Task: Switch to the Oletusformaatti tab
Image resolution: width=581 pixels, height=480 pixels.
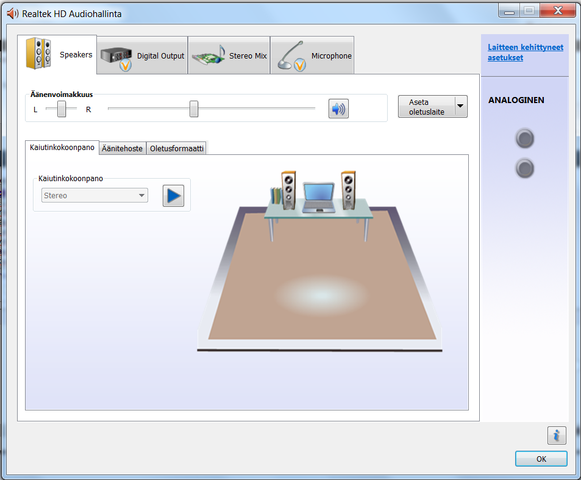Action: point(176,149)
